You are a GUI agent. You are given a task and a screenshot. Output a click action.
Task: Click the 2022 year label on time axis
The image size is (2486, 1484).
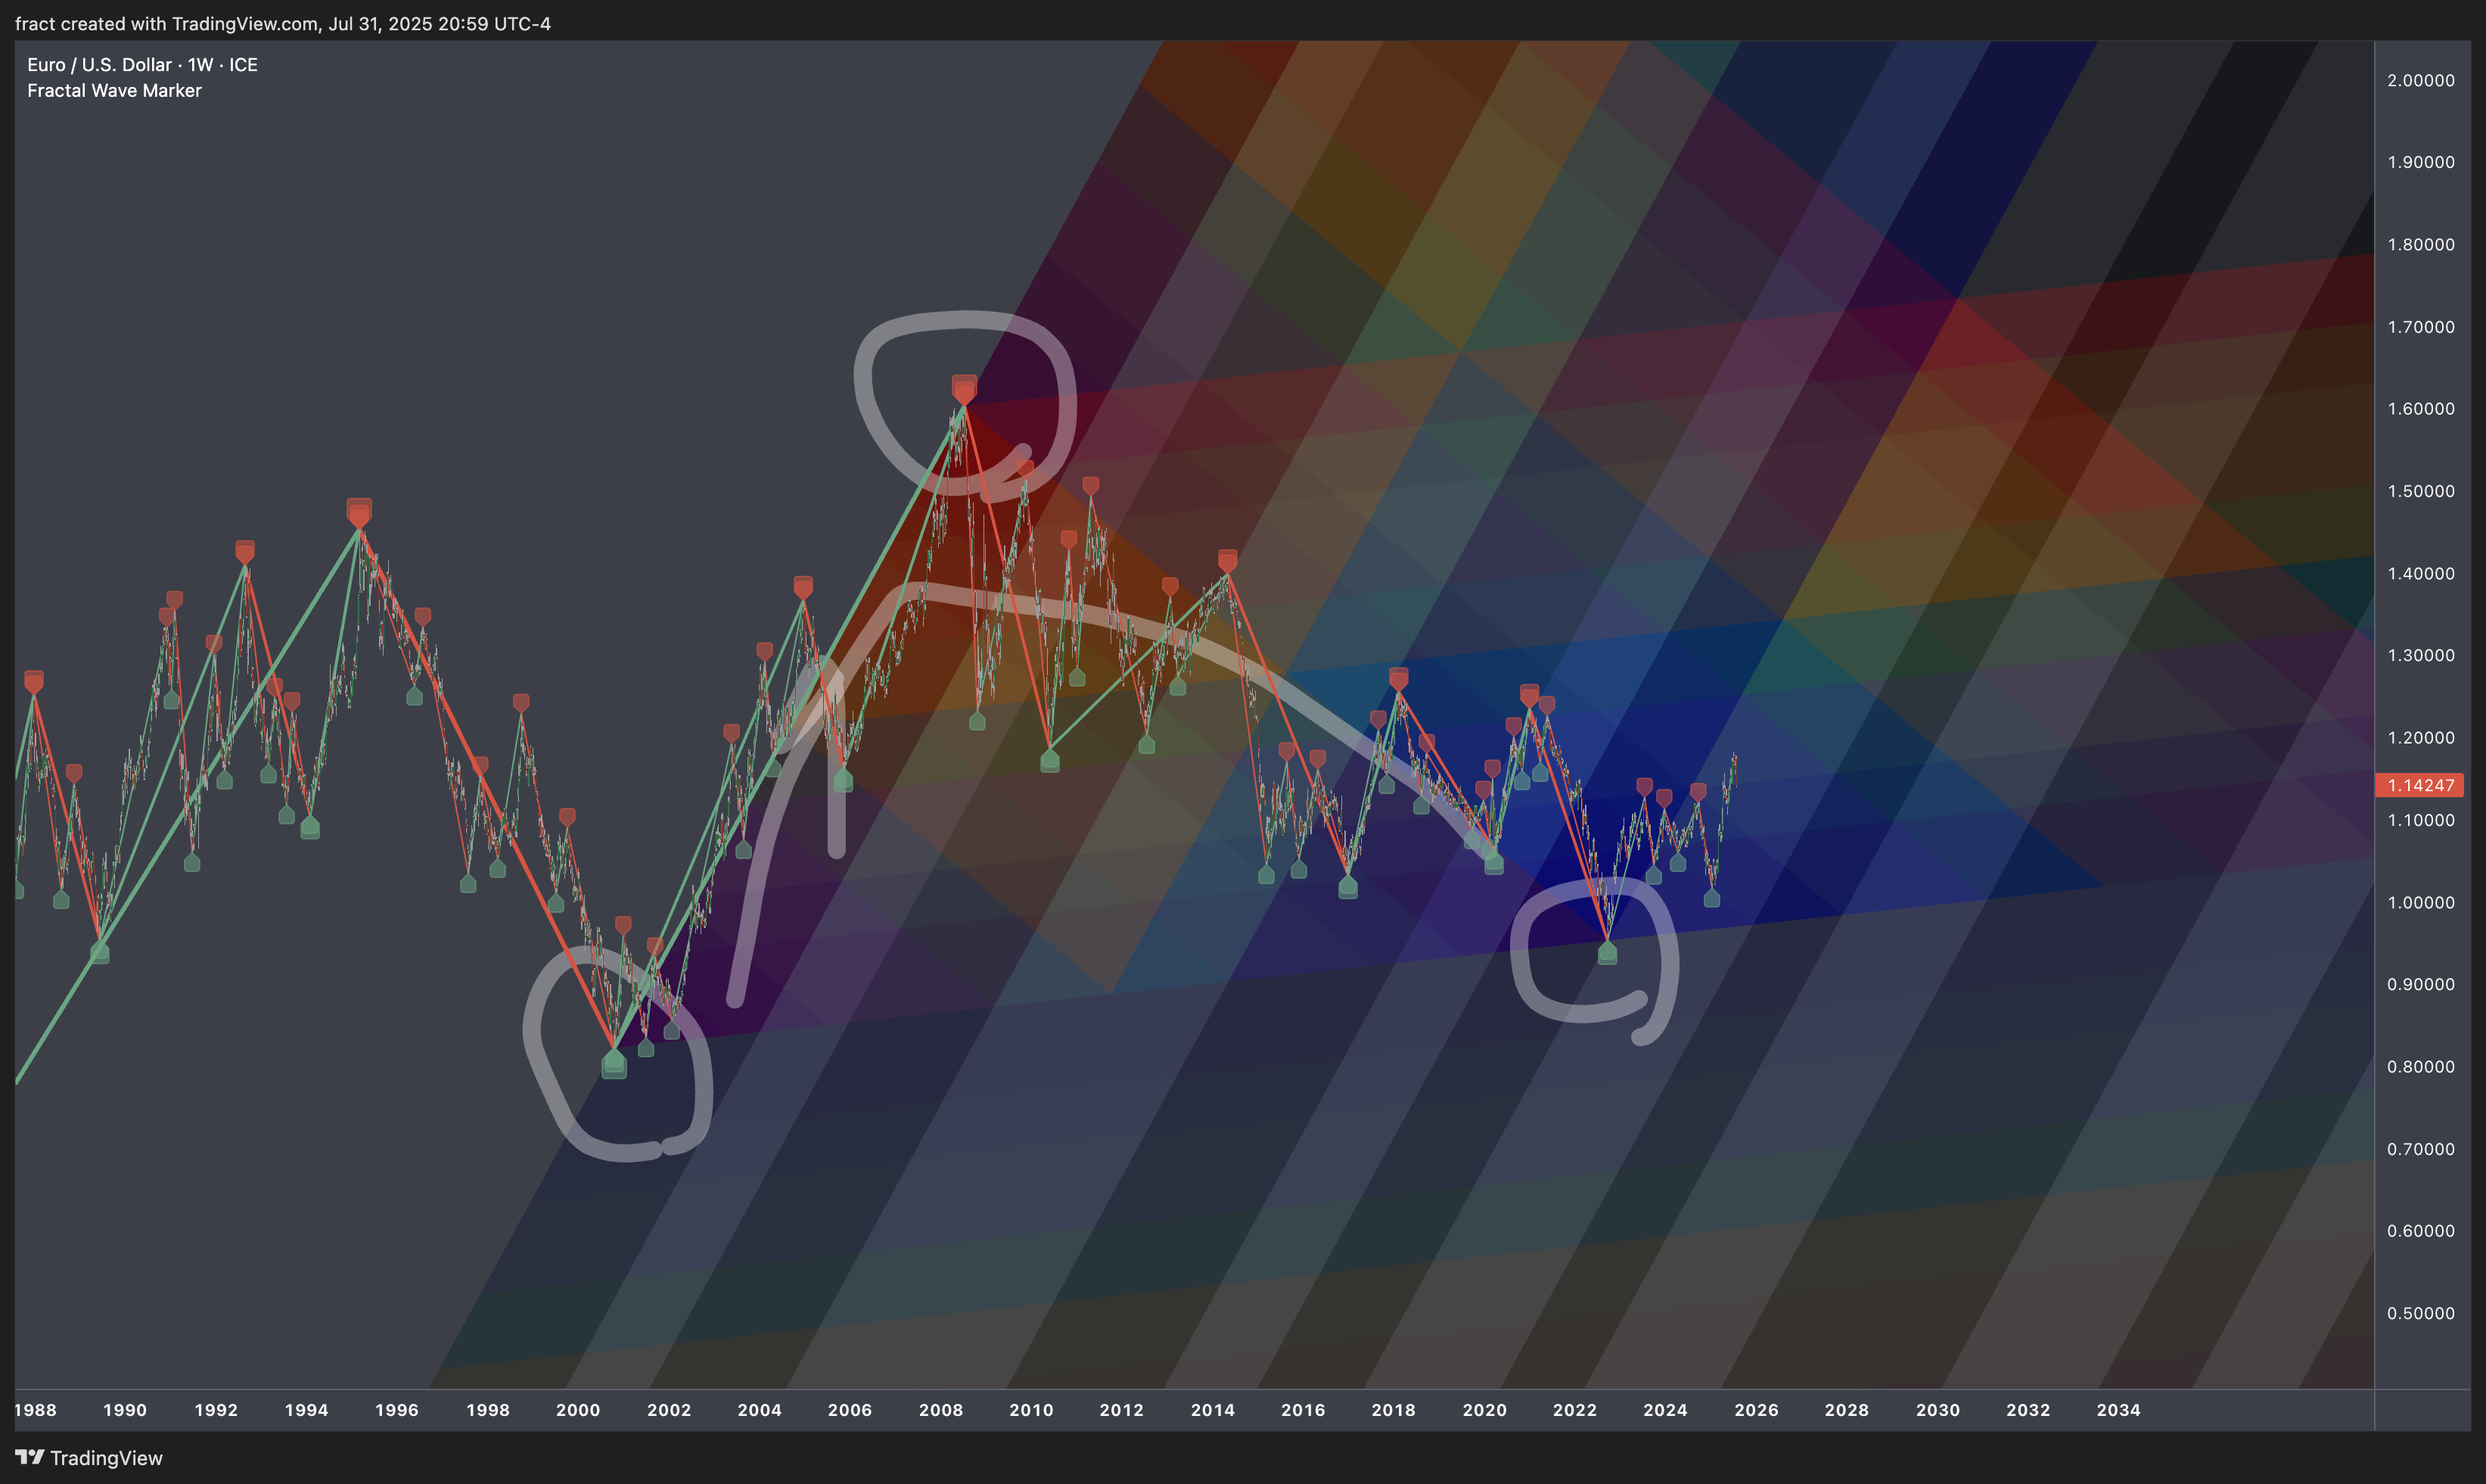pyautogui.click(x=1575, y=1410)
